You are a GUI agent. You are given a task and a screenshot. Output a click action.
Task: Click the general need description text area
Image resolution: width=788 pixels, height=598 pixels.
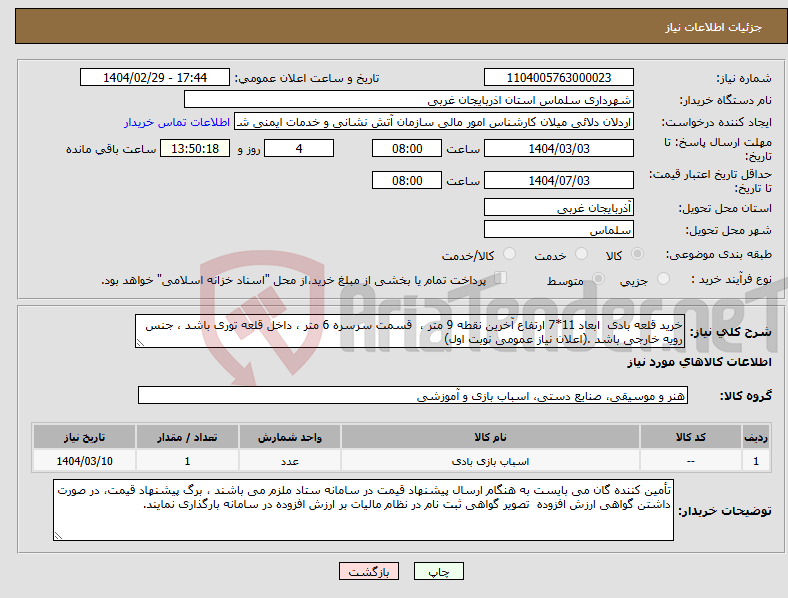410,331
